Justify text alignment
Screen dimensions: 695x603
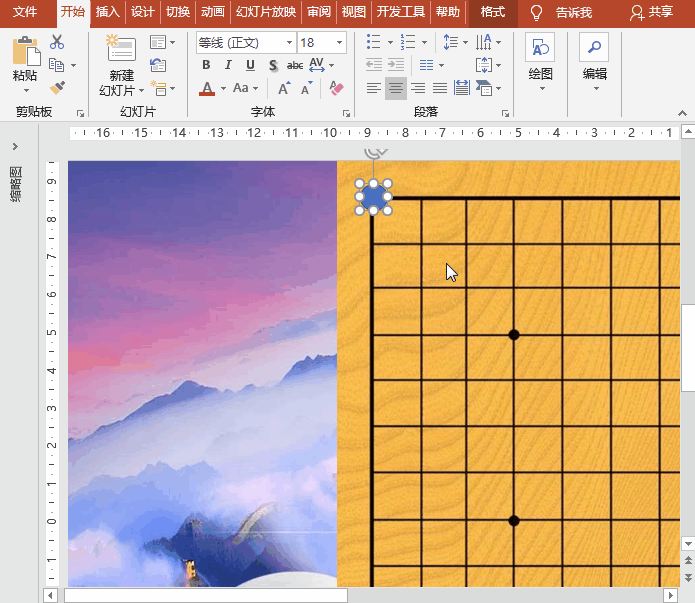tap(440, 88)
